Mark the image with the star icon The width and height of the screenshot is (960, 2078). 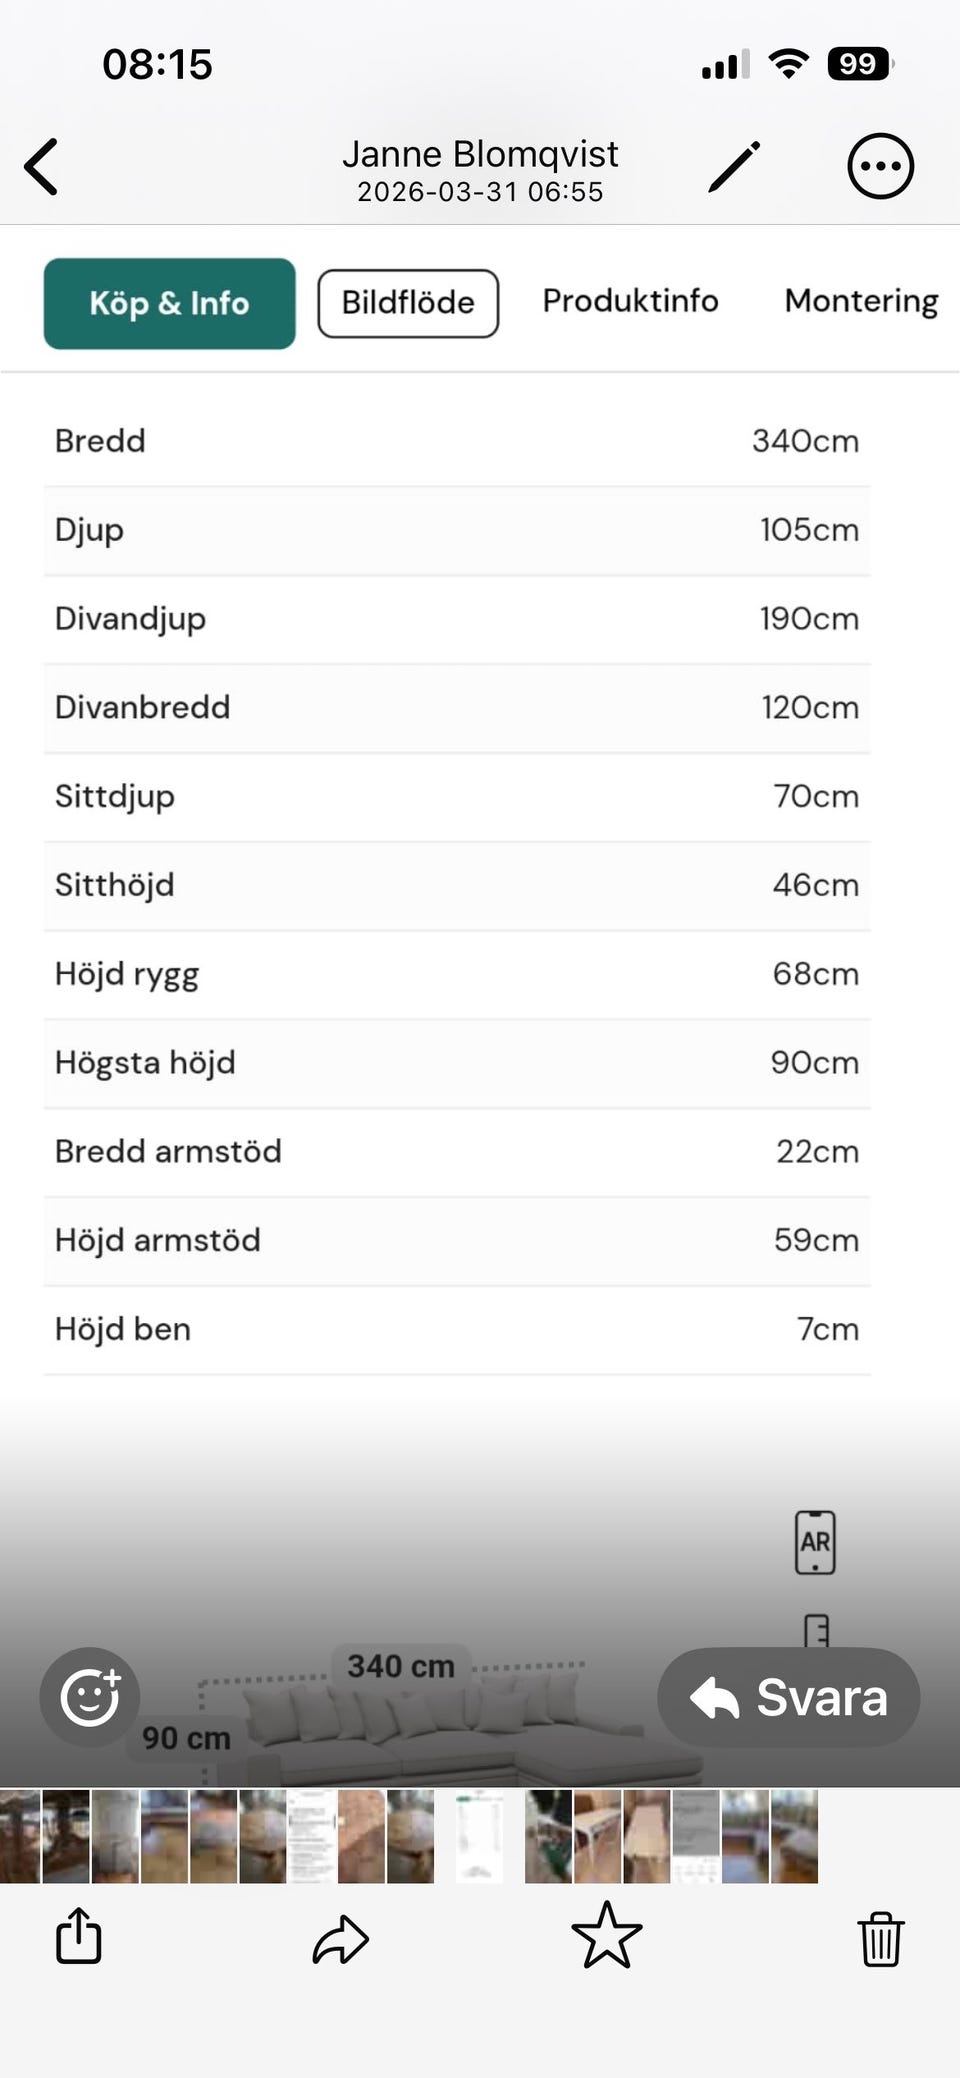tap(607, 1936)
